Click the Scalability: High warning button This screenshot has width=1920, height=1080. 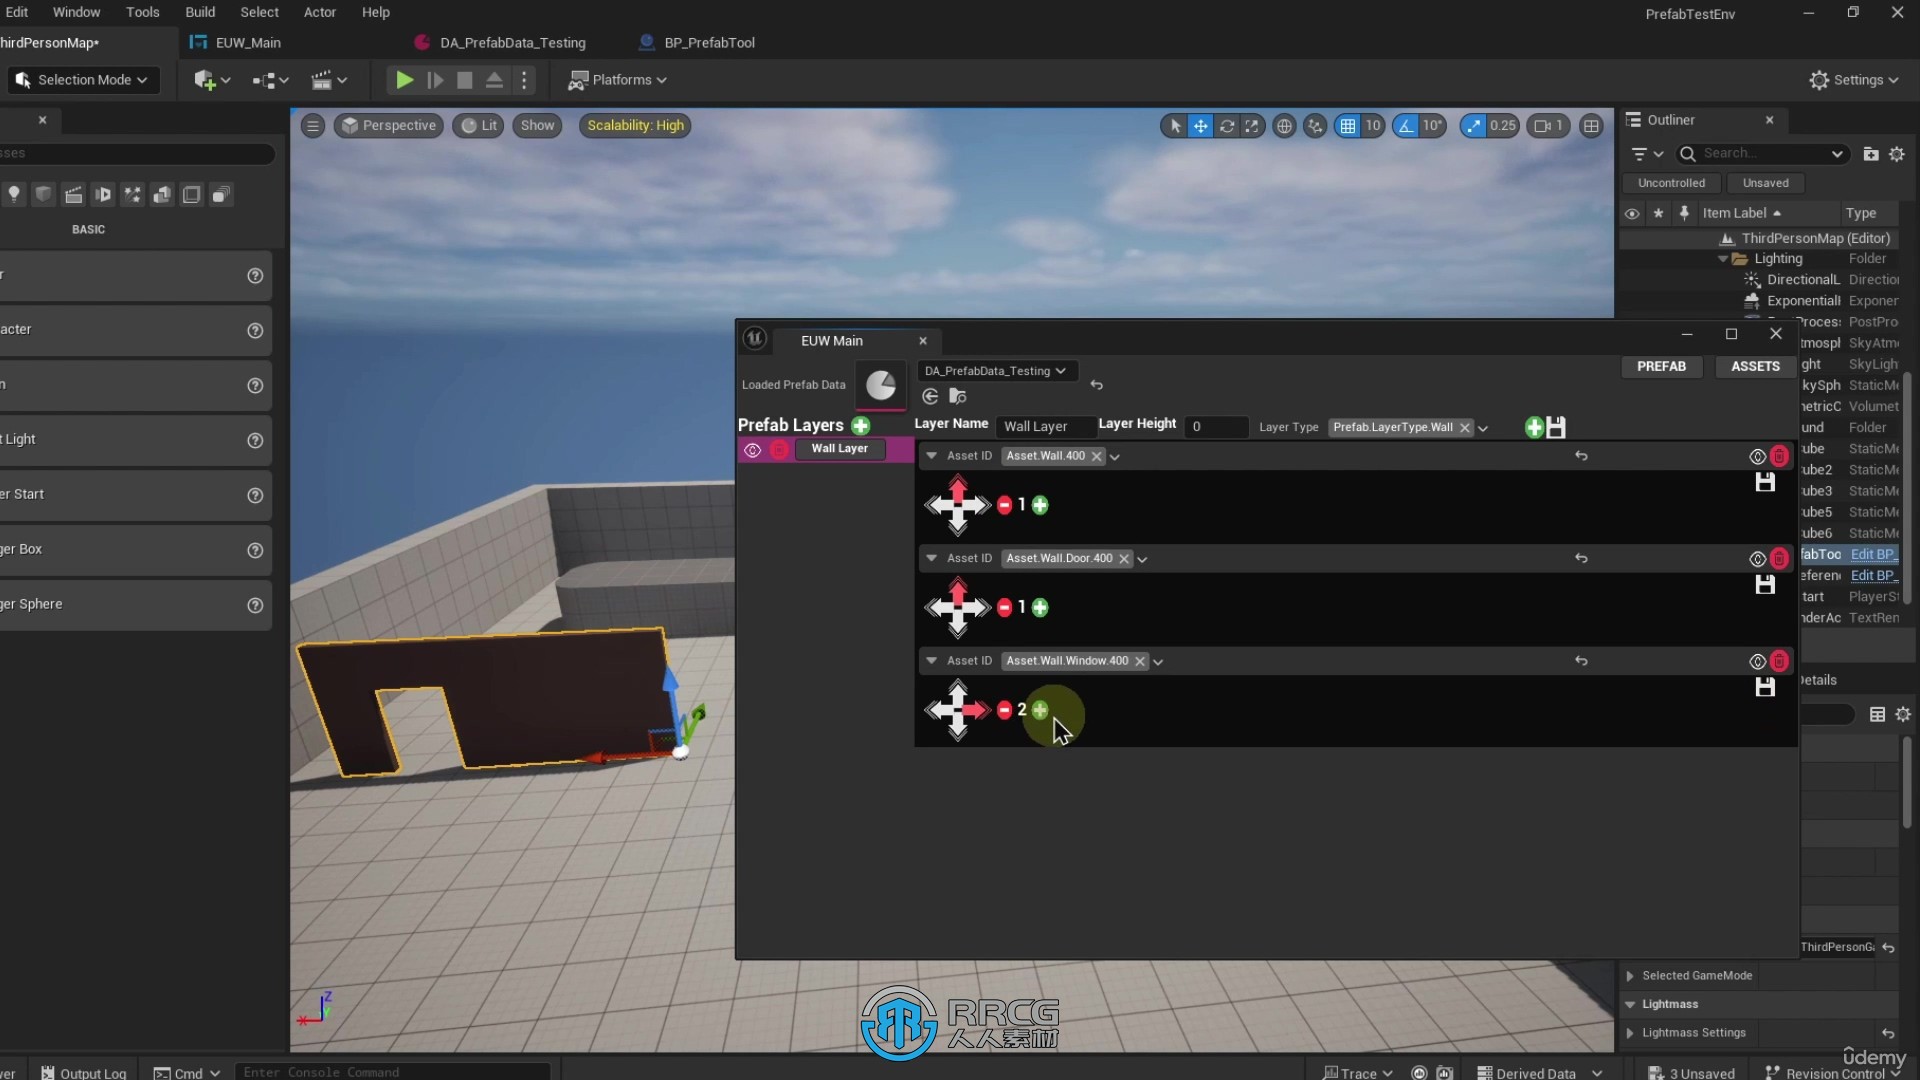635,126
